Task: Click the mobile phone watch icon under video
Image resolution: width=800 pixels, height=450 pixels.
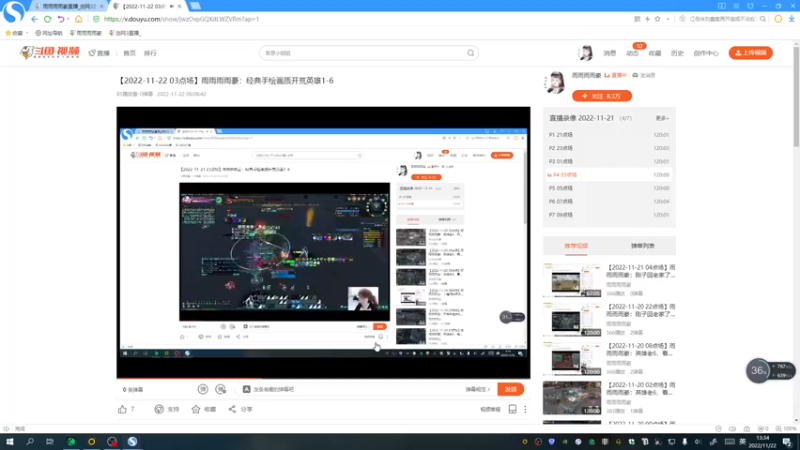Action: tap(512, 409)
